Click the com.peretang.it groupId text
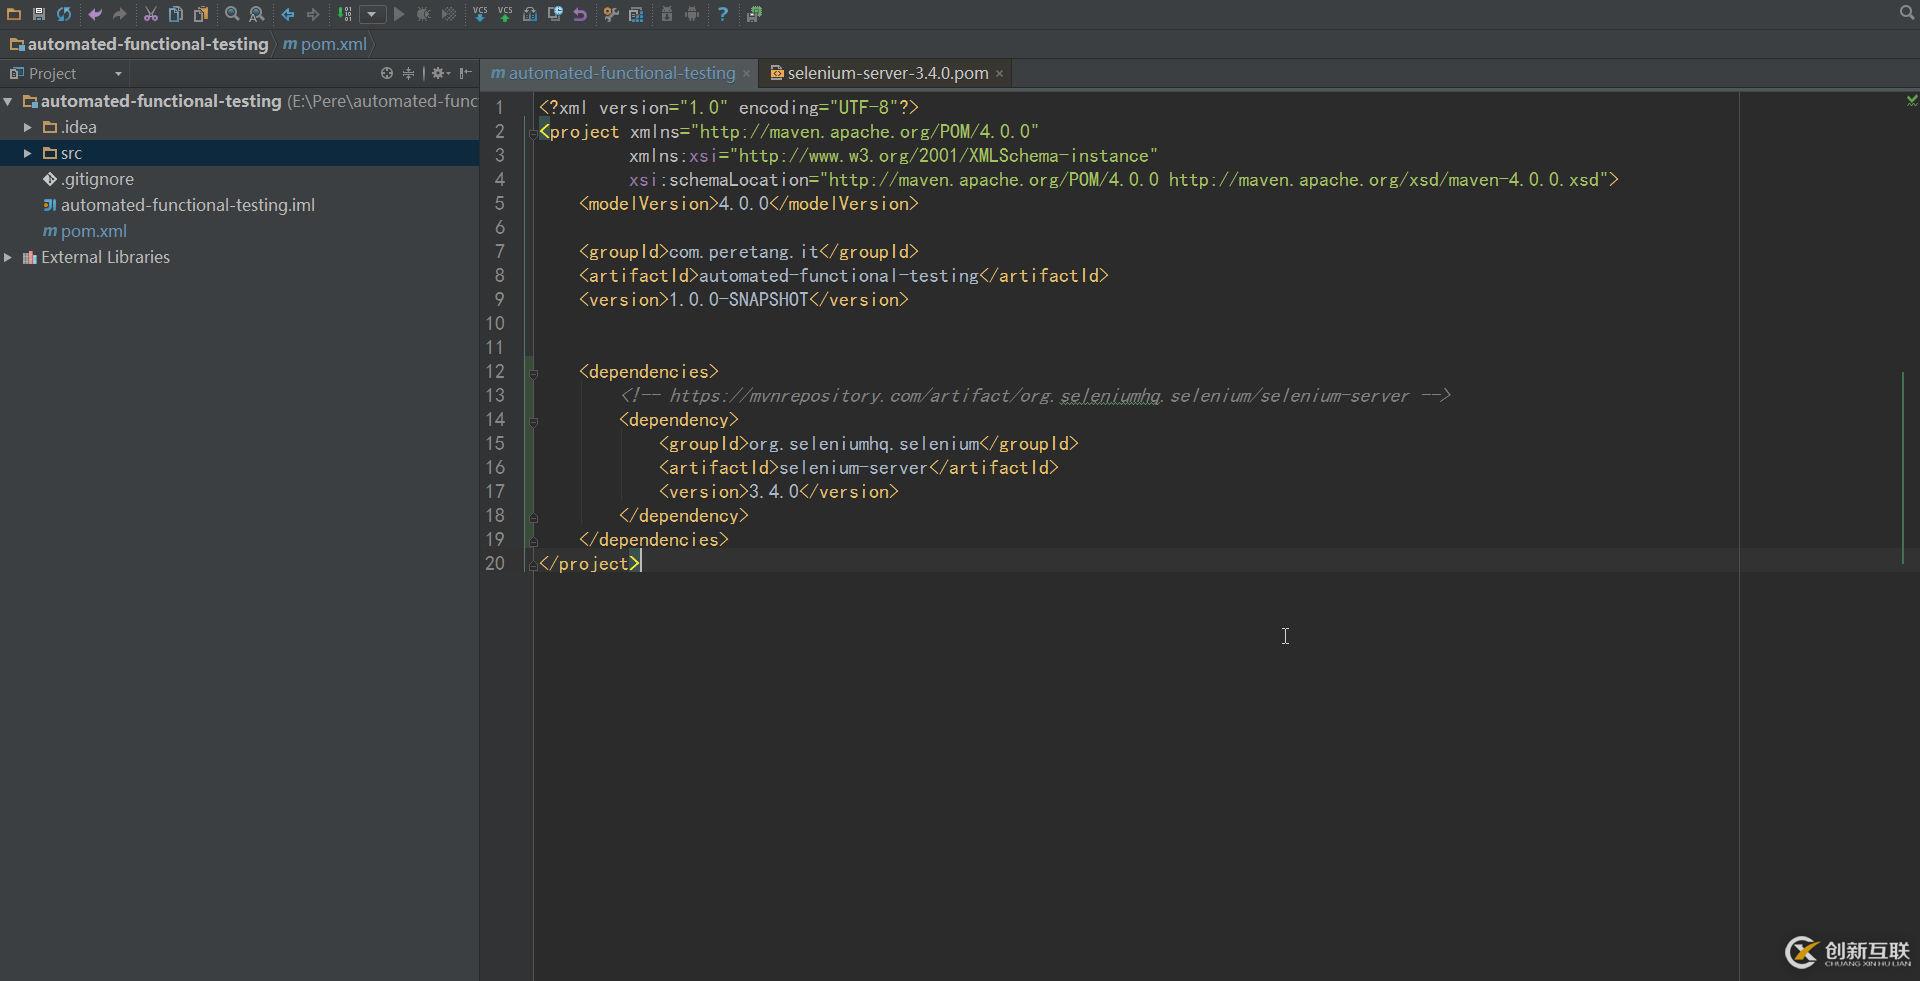This screenshot has width=1920, height=981. (744, 252)
